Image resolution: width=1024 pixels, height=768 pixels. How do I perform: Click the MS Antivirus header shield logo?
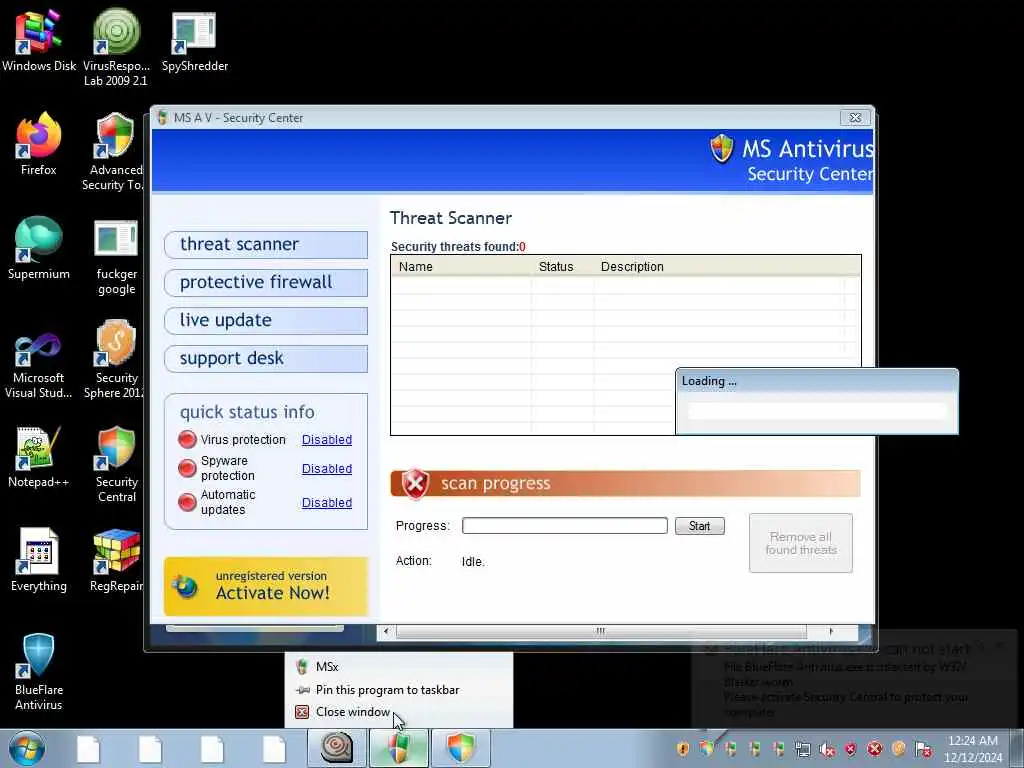tap(722, 148)
